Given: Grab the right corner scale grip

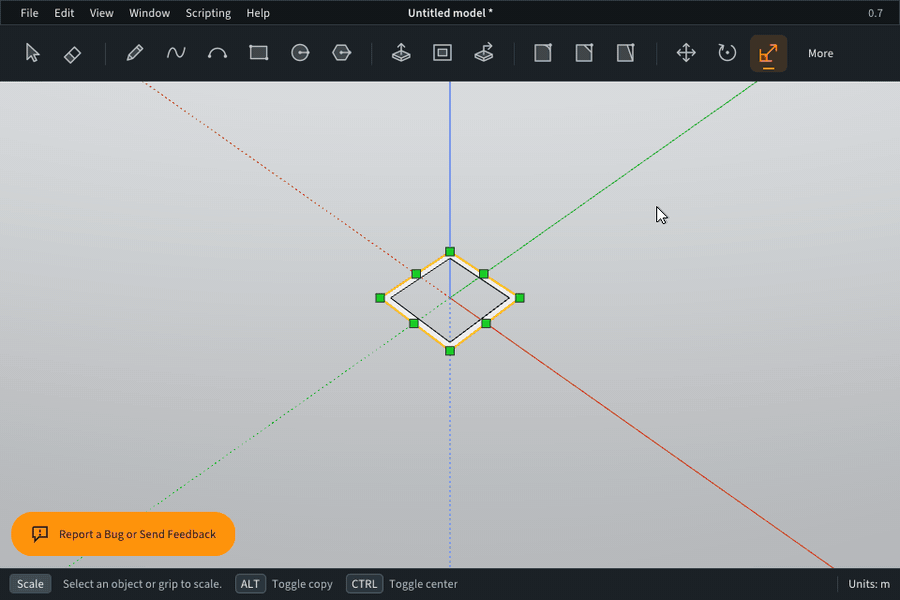Looking at the screenshot, I should (x=519, y=298).
